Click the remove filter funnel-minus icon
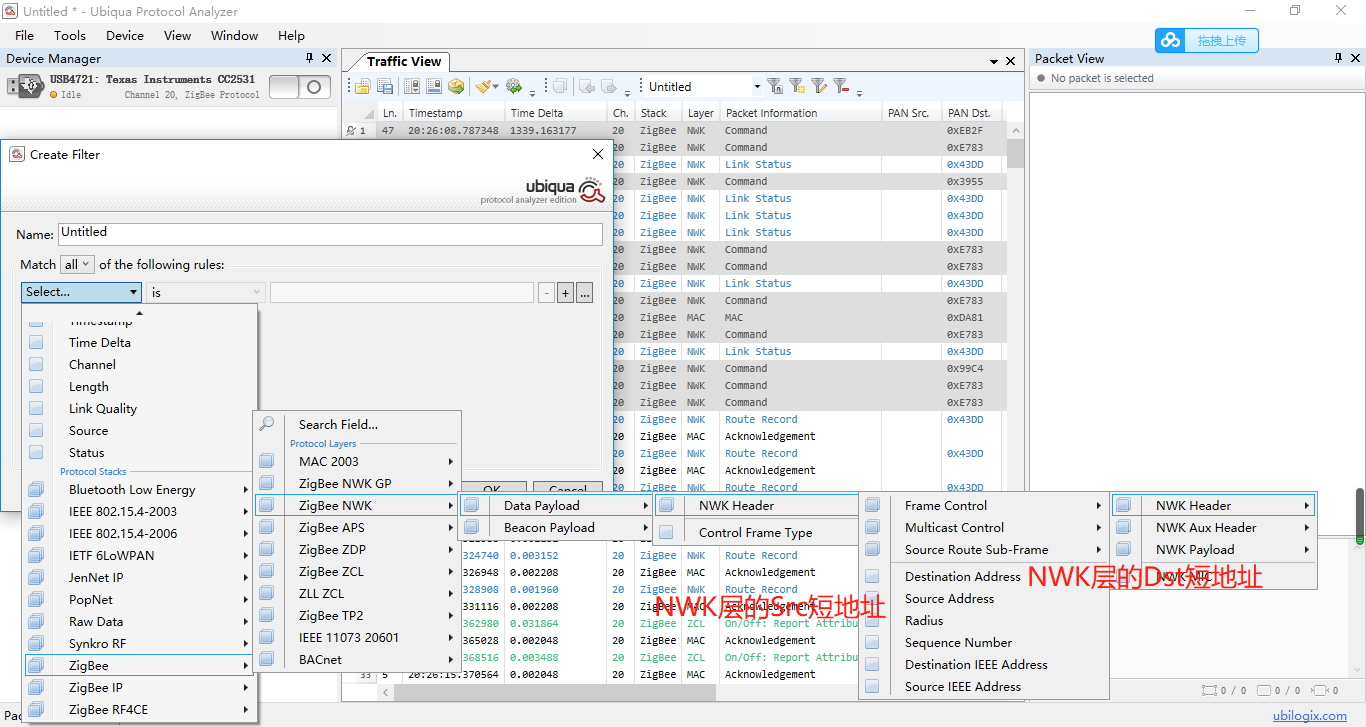This screenshot has width=1366, height=727. [841, 86]
